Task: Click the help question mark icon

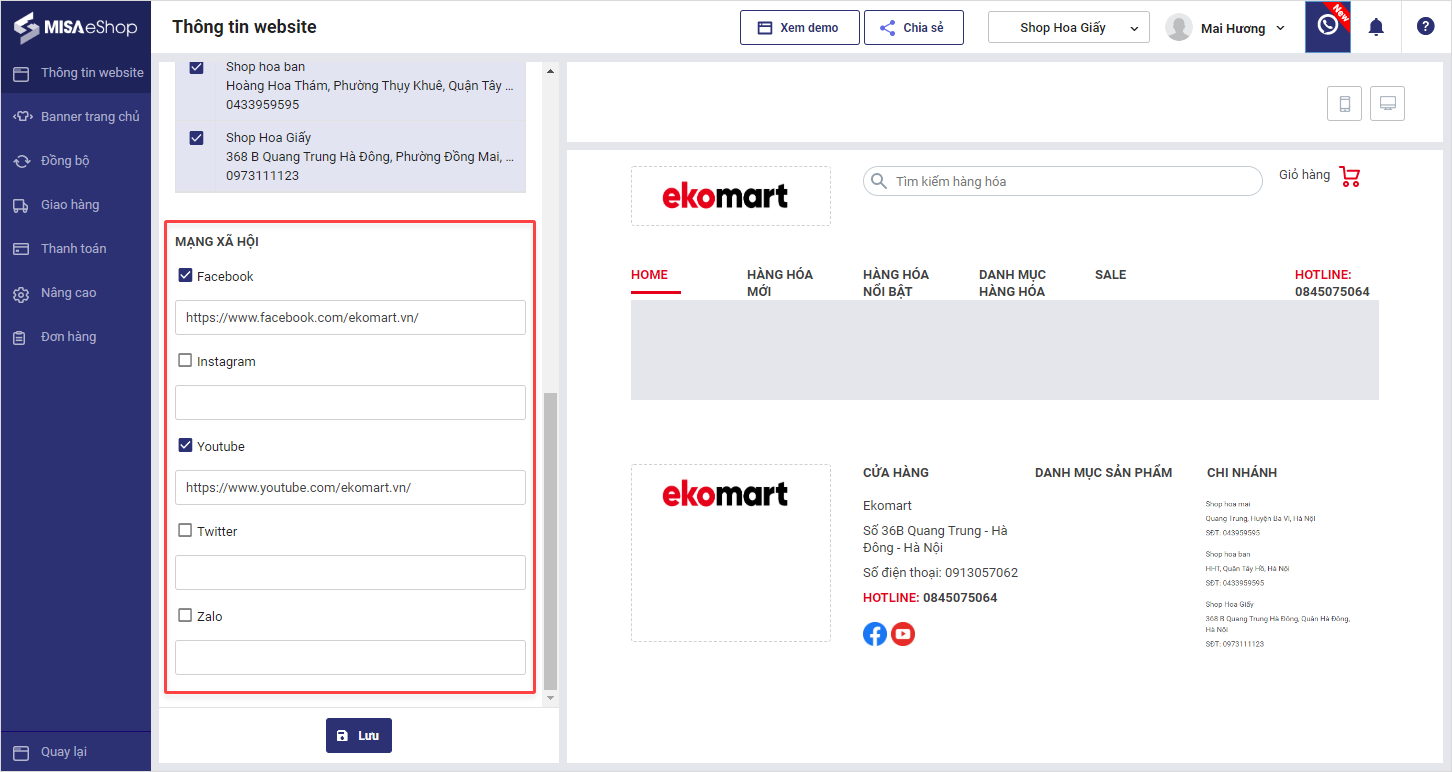Action: pyautogui.click(x=1426, y=27)
